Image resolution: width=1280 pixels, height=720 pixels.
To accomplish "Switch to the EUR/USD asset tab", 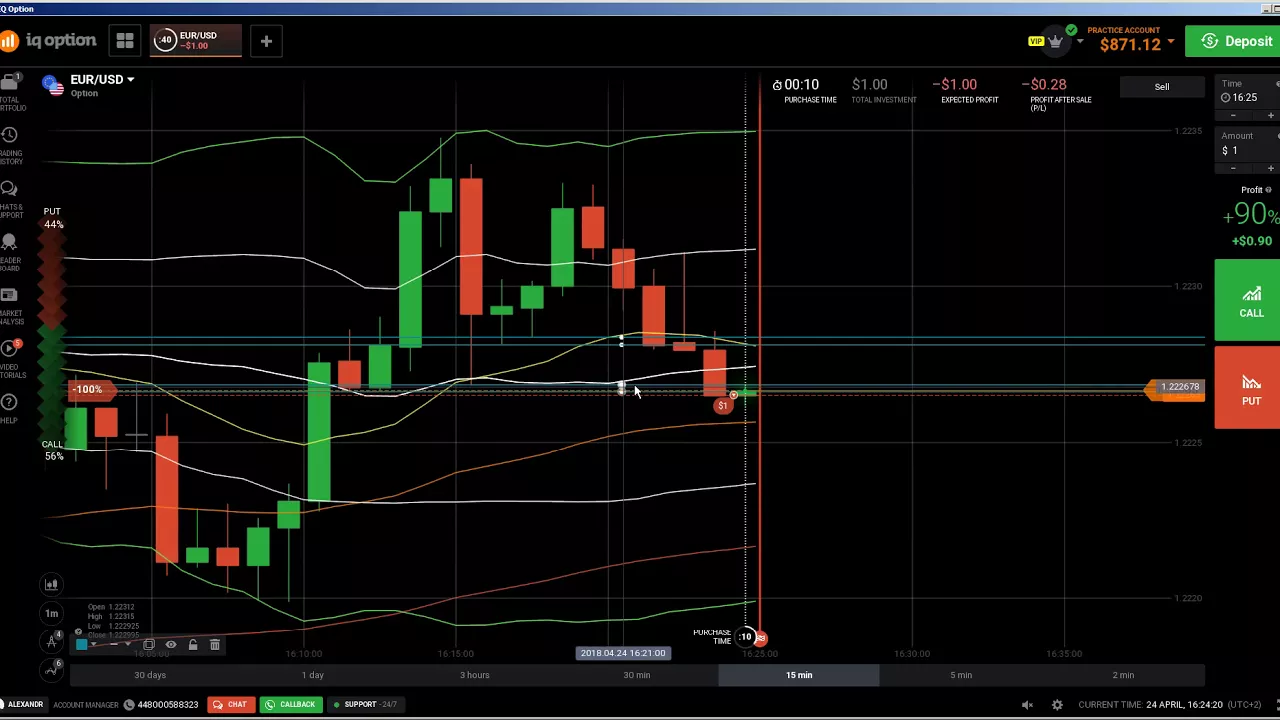I will point(196,41).
